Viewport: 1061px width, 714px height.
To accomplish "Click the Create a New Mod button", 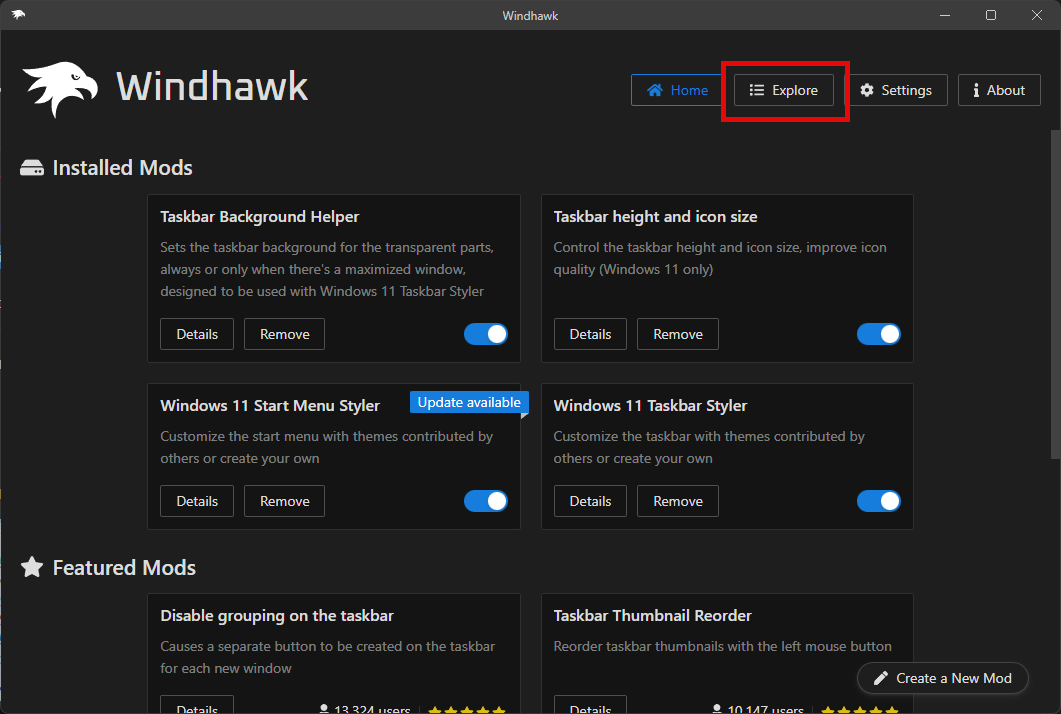I will click(942, 678).
